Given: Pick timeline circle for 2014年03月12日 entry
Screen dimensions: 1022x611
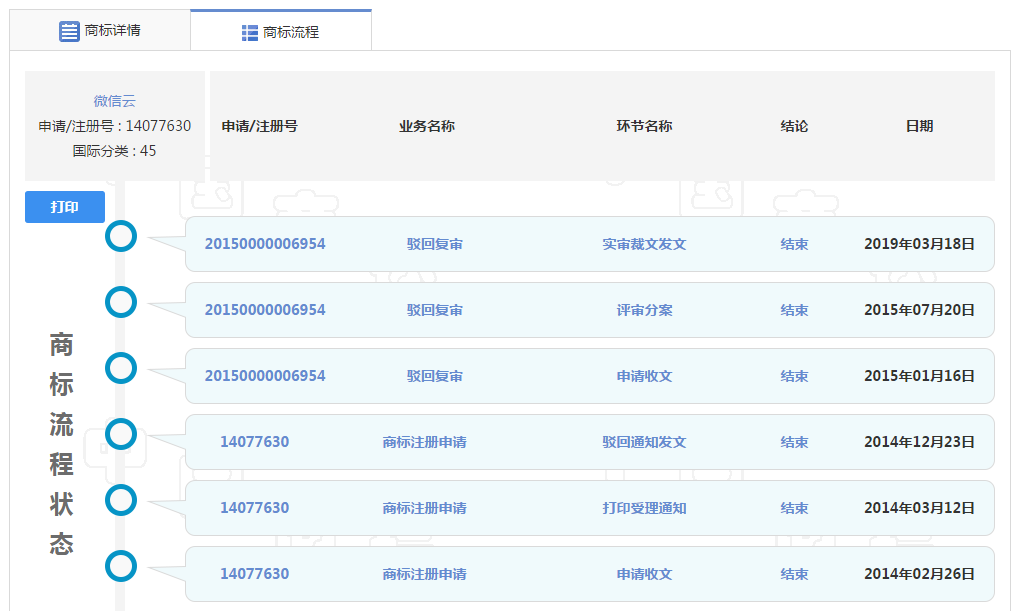Looking at the screenshot, I should 121,500.
